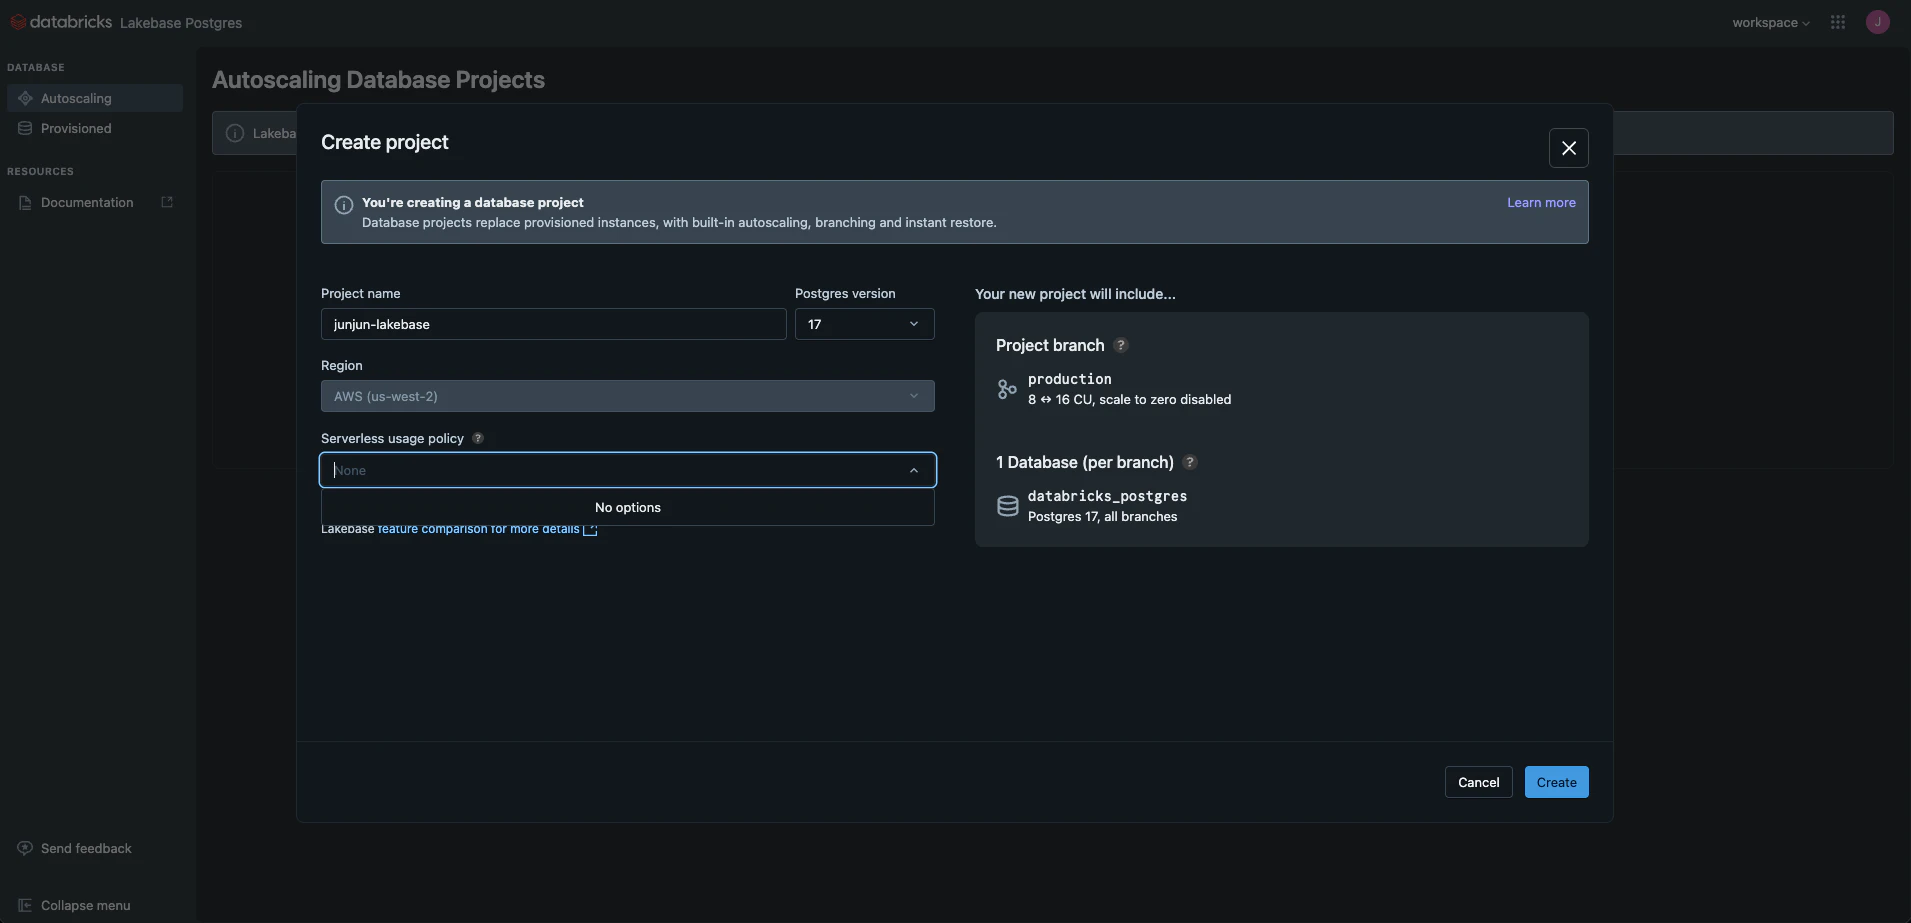Click the DATABASE sidebar section header
Viewport: 1911px width, 923px height.
tap(36, 67)
